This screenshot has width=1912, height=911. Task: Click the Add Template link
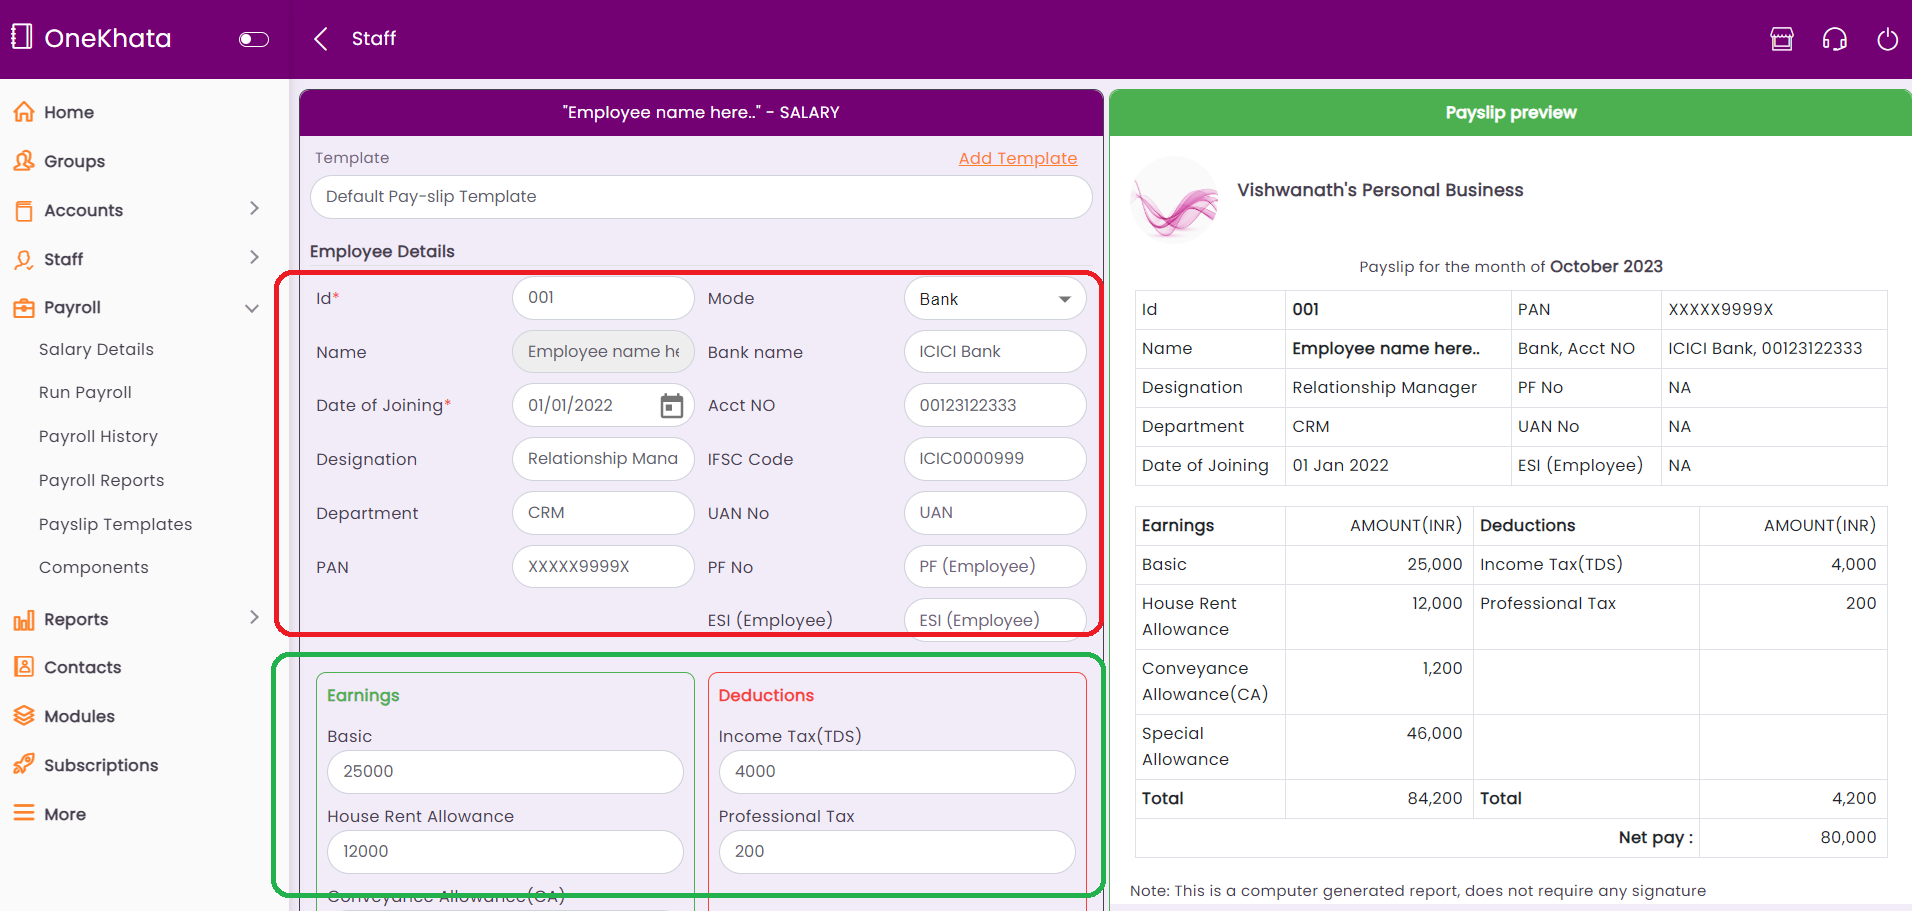click(x=1017, y=158)
